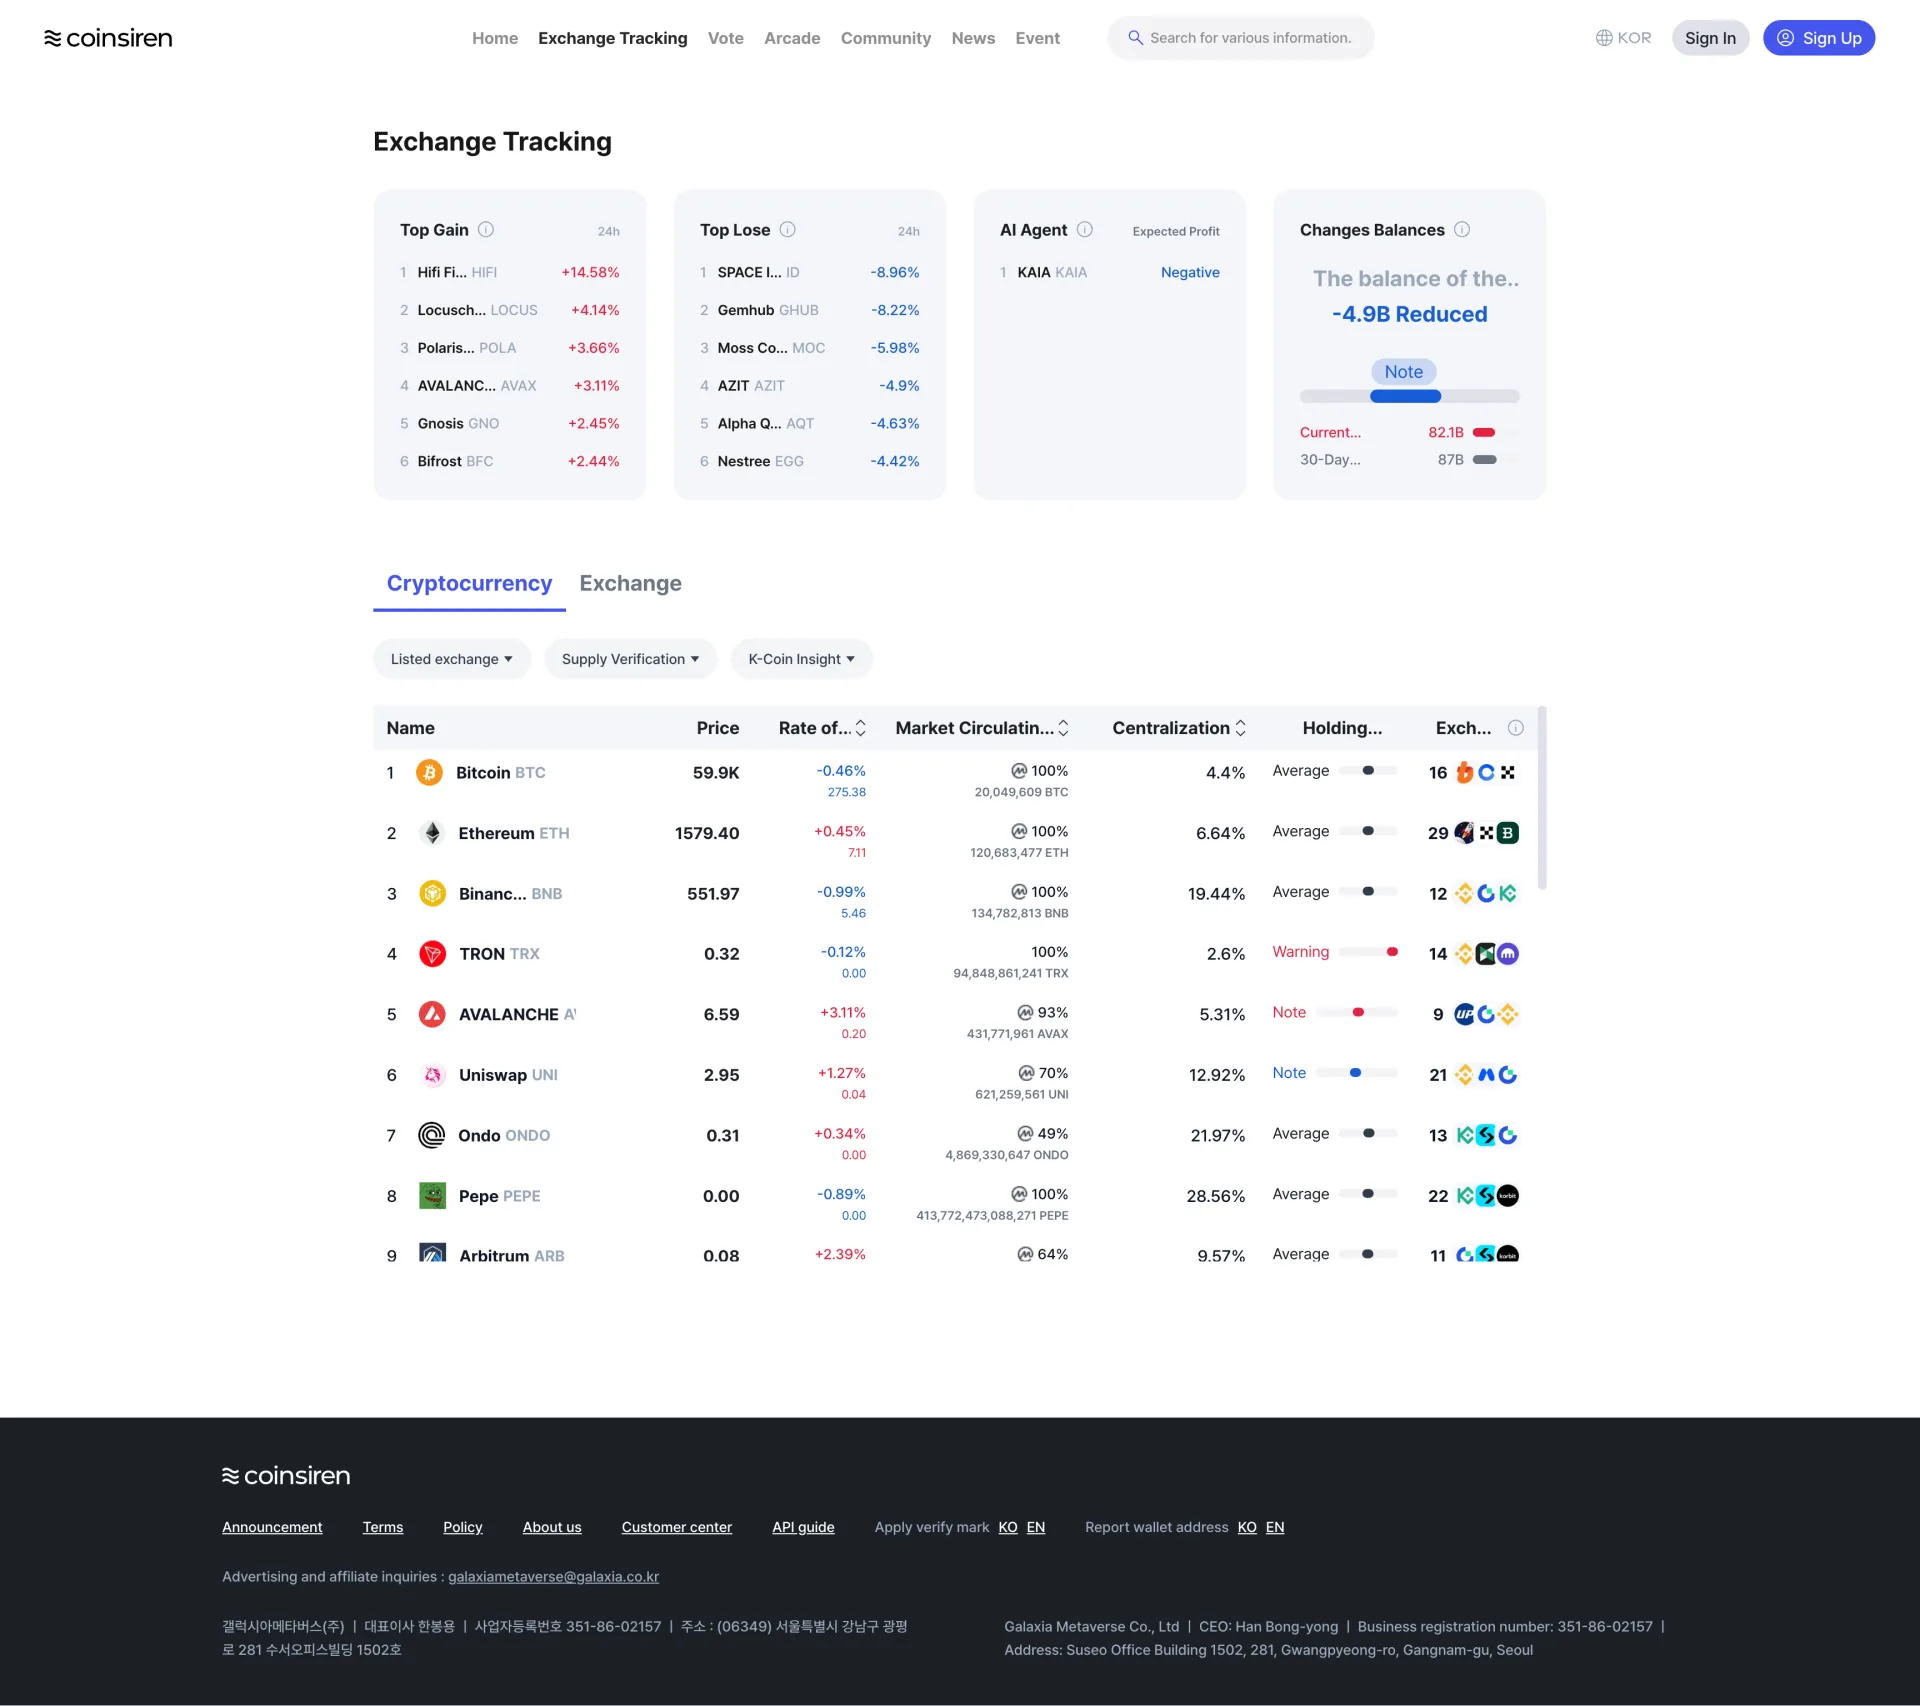
Task: Click the purple exchange icon in TRON row
Action: [x=1508, y=954]
